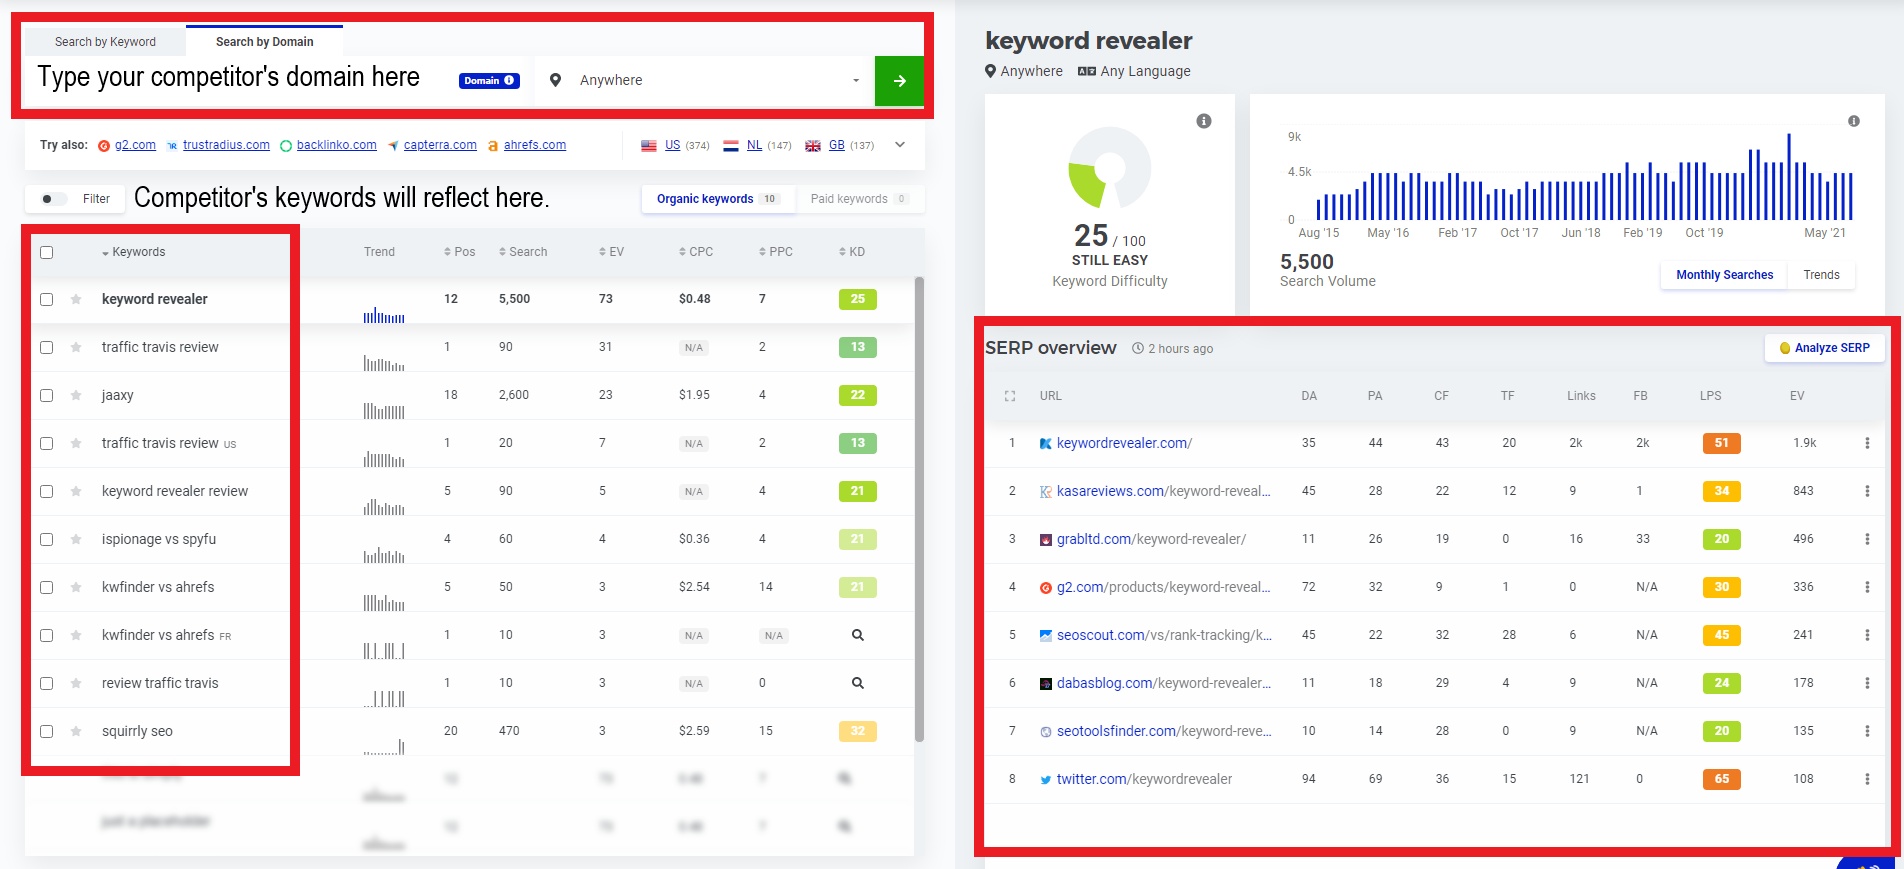Star the kwfinder vs ahrefs keyword
1904x869 pixels.
(x=76, y=587)
